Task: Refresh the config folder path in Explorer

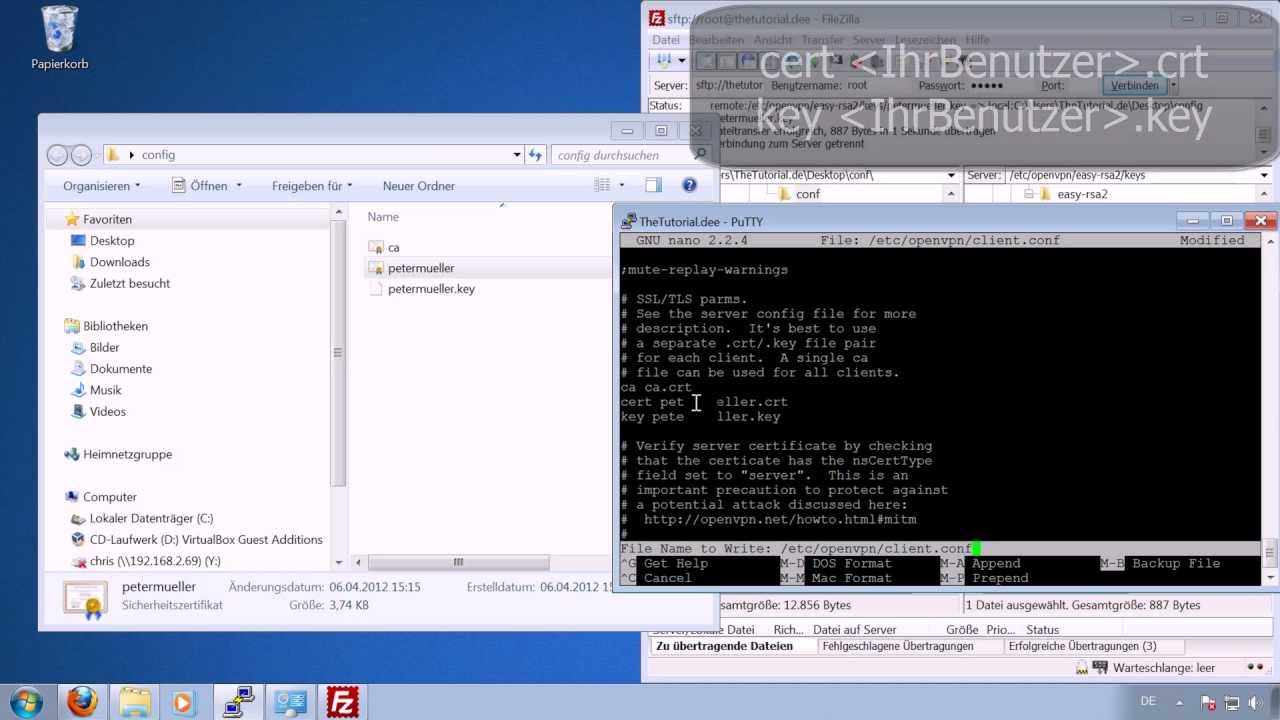Action: point(536,155)
